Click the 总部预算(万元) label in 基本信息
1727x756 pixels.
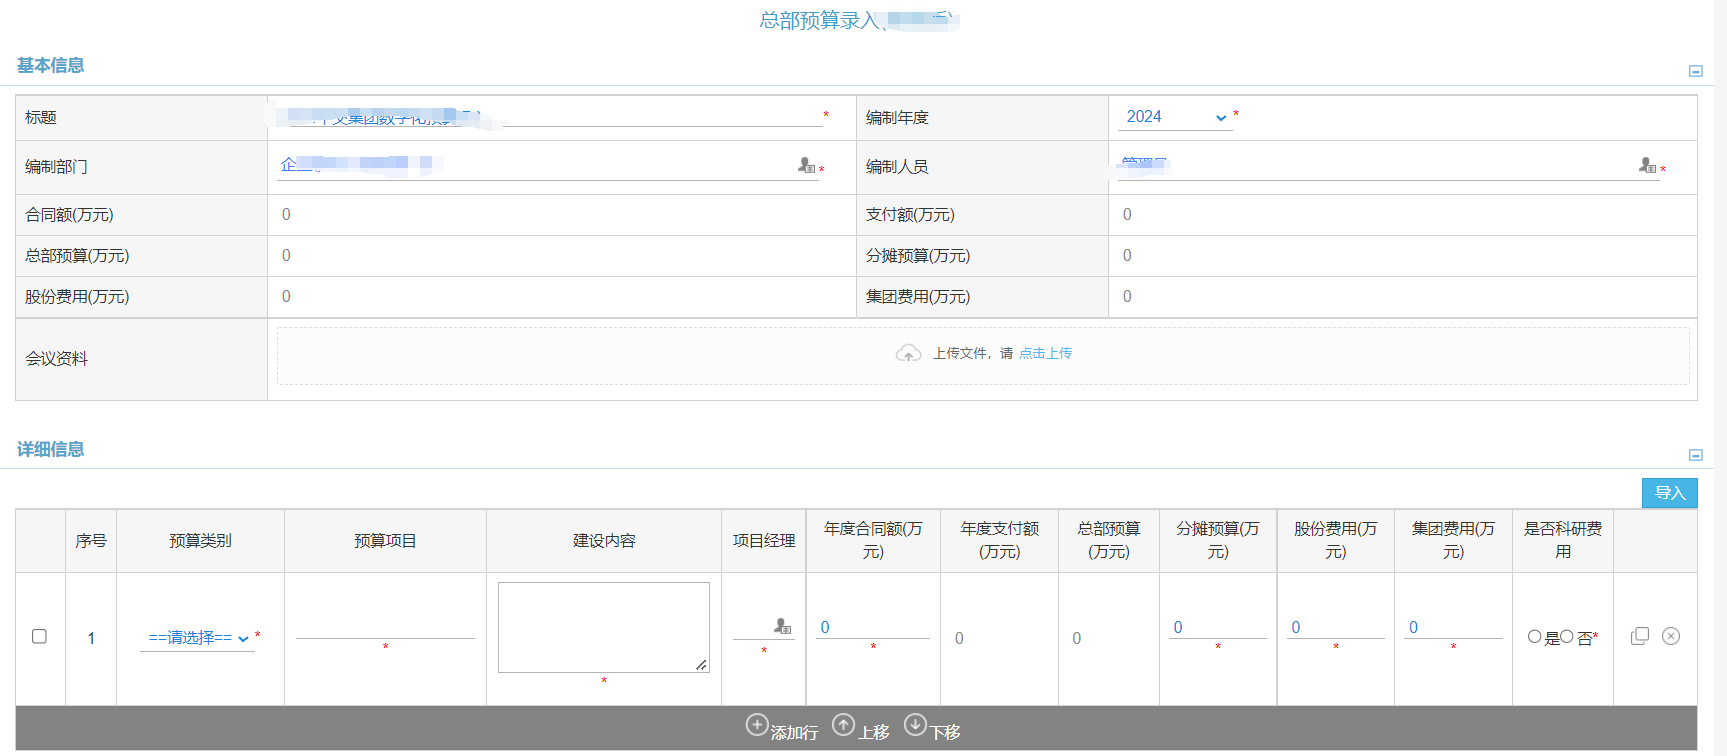click(77, 256)
